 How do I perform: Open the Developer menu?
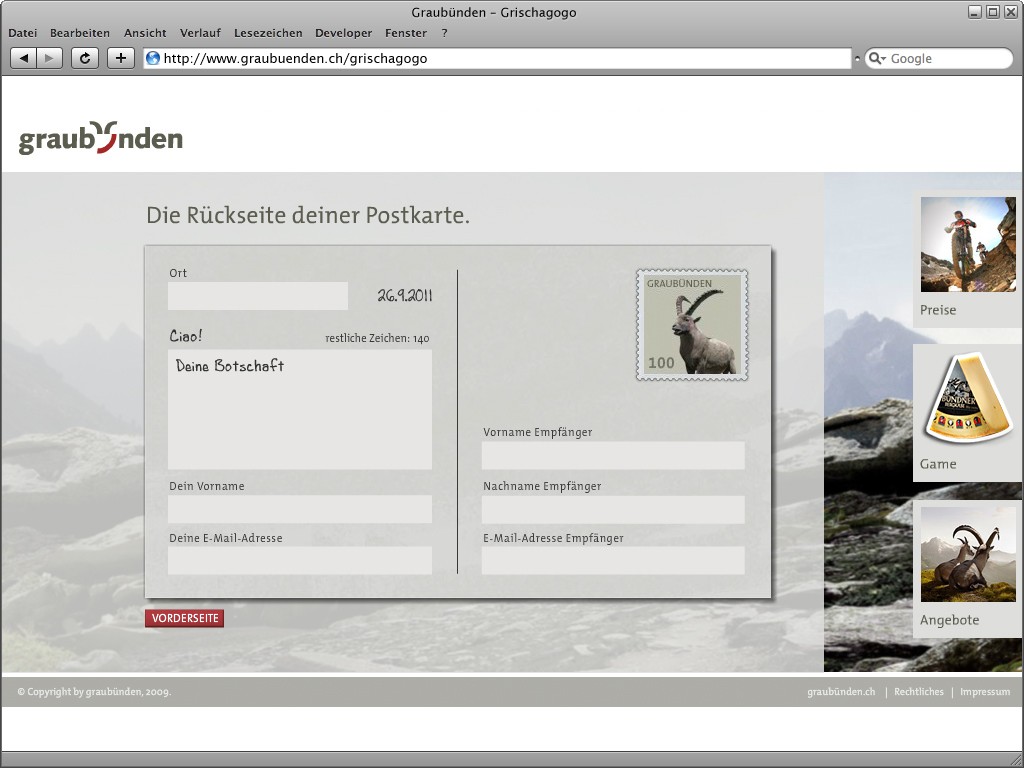(344, 33)
